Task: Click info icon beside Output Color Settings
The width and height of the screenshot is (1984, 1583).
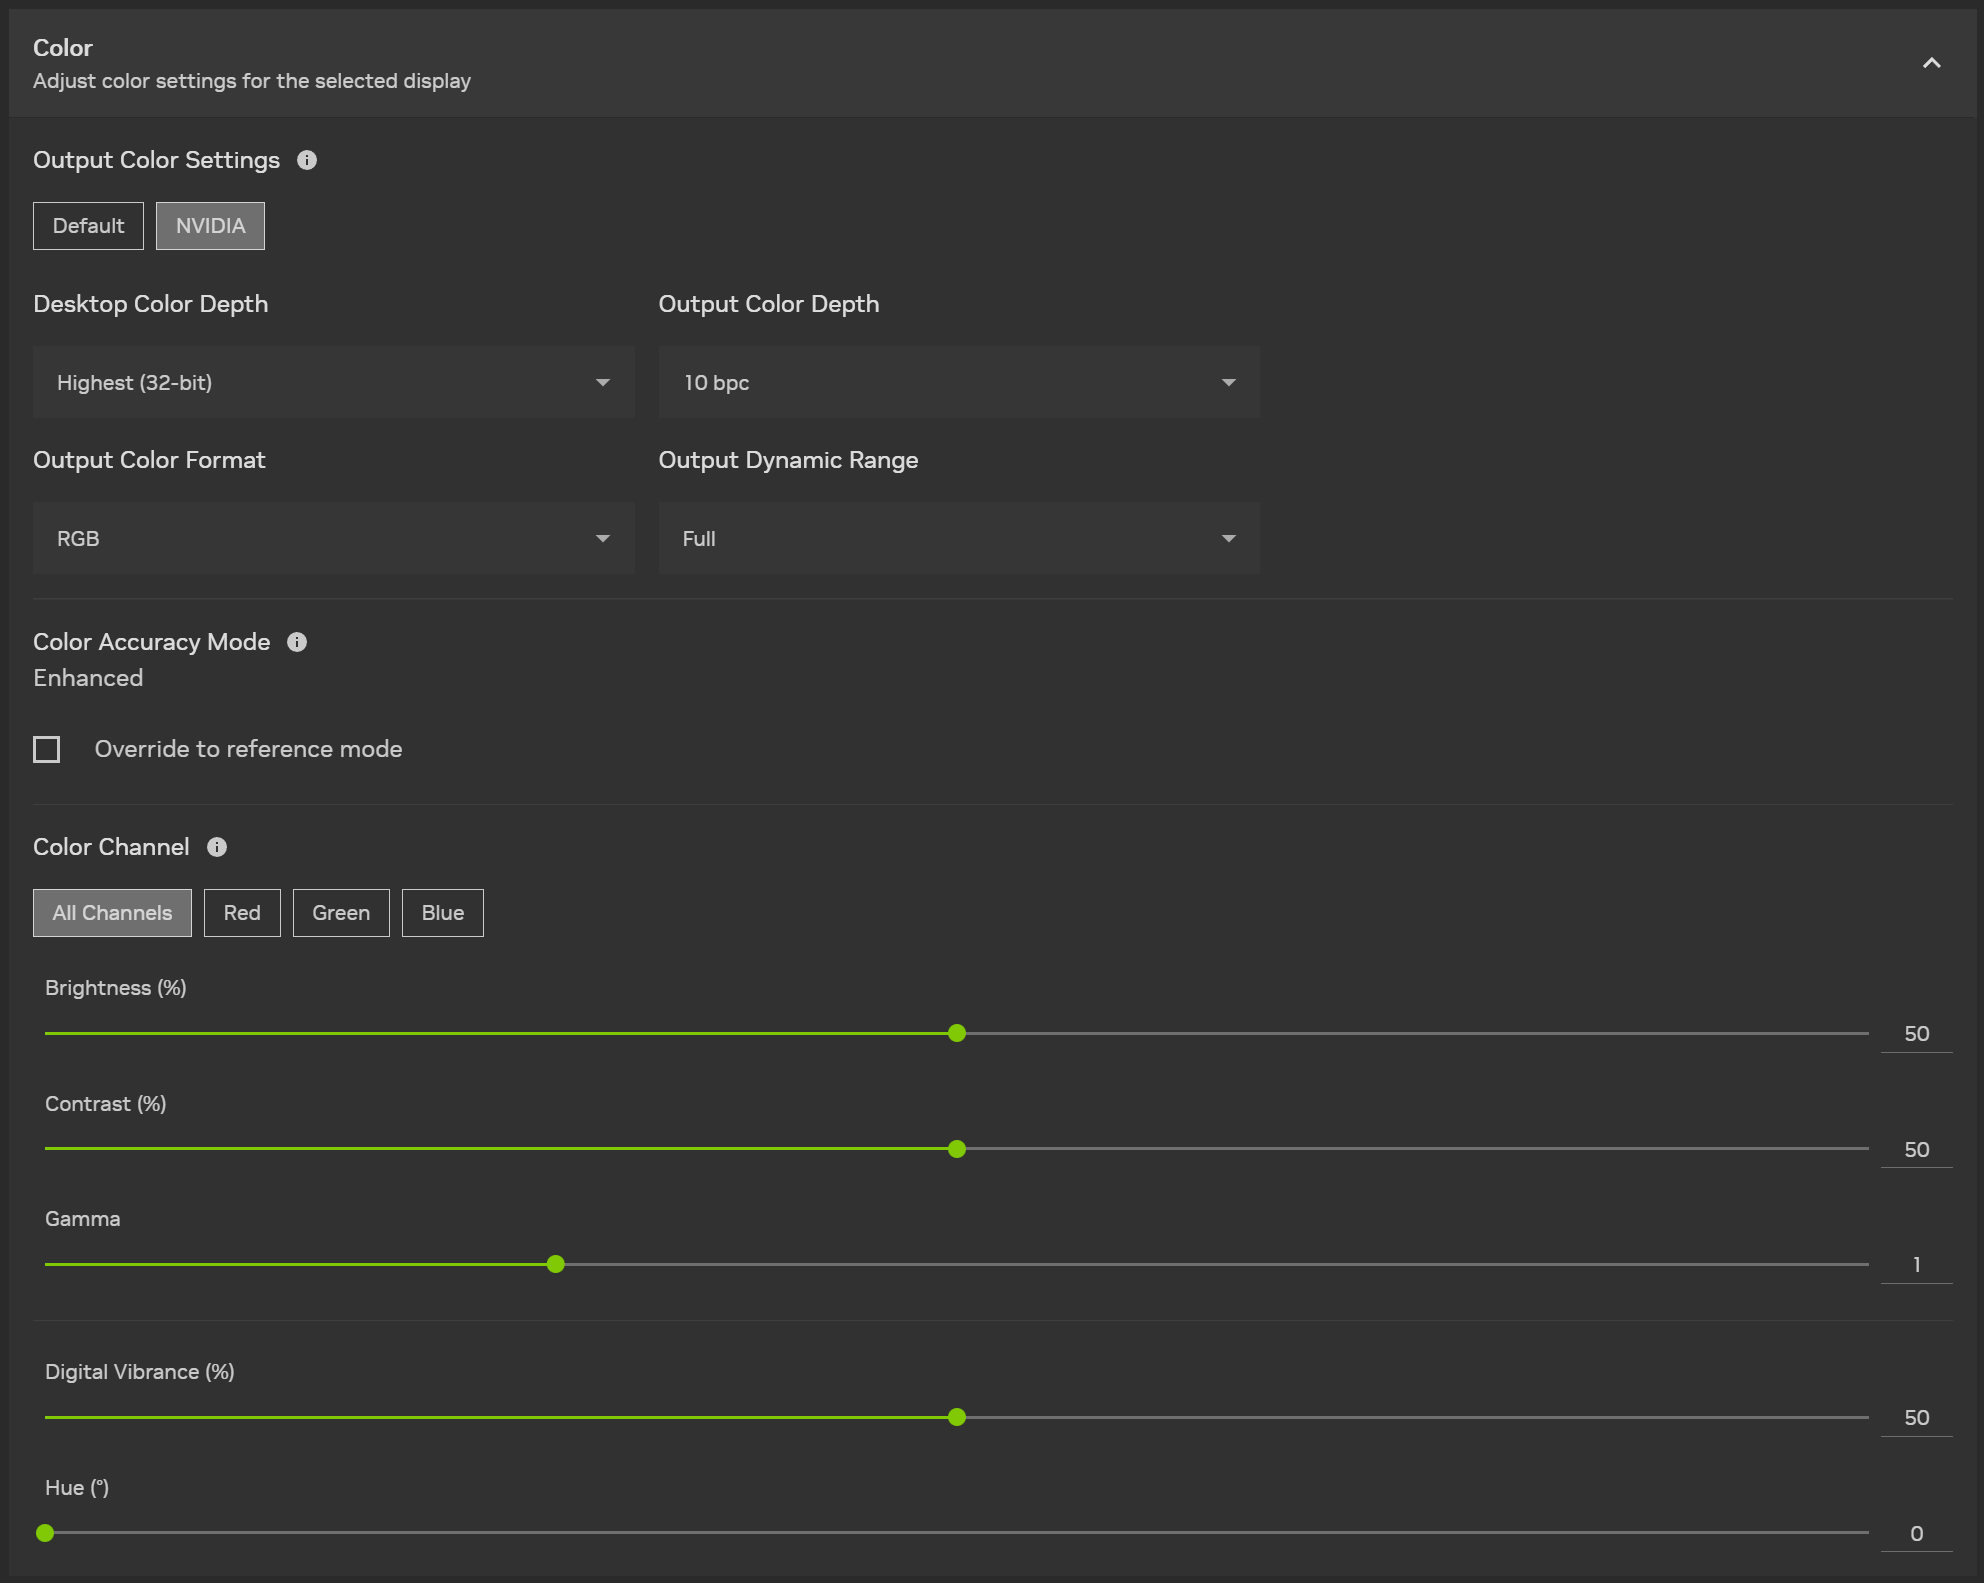Action: (307, 160)
